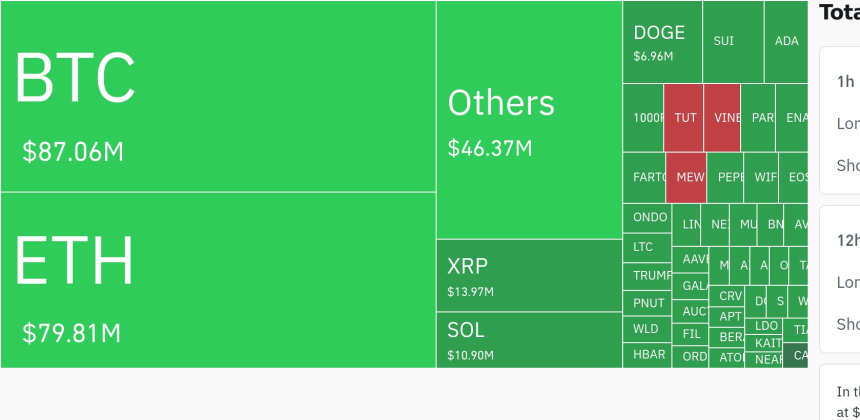Select the ONDO tile
The height and width of the screenshot is (420, 860).
coord(647,217)
